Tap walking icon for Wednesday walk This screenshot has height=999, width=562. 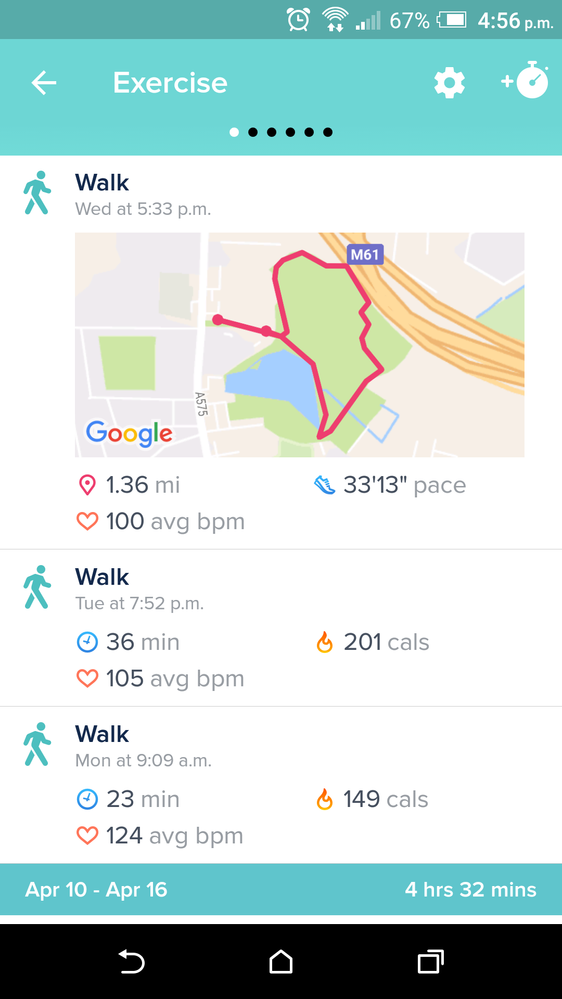tap(37, 192)
